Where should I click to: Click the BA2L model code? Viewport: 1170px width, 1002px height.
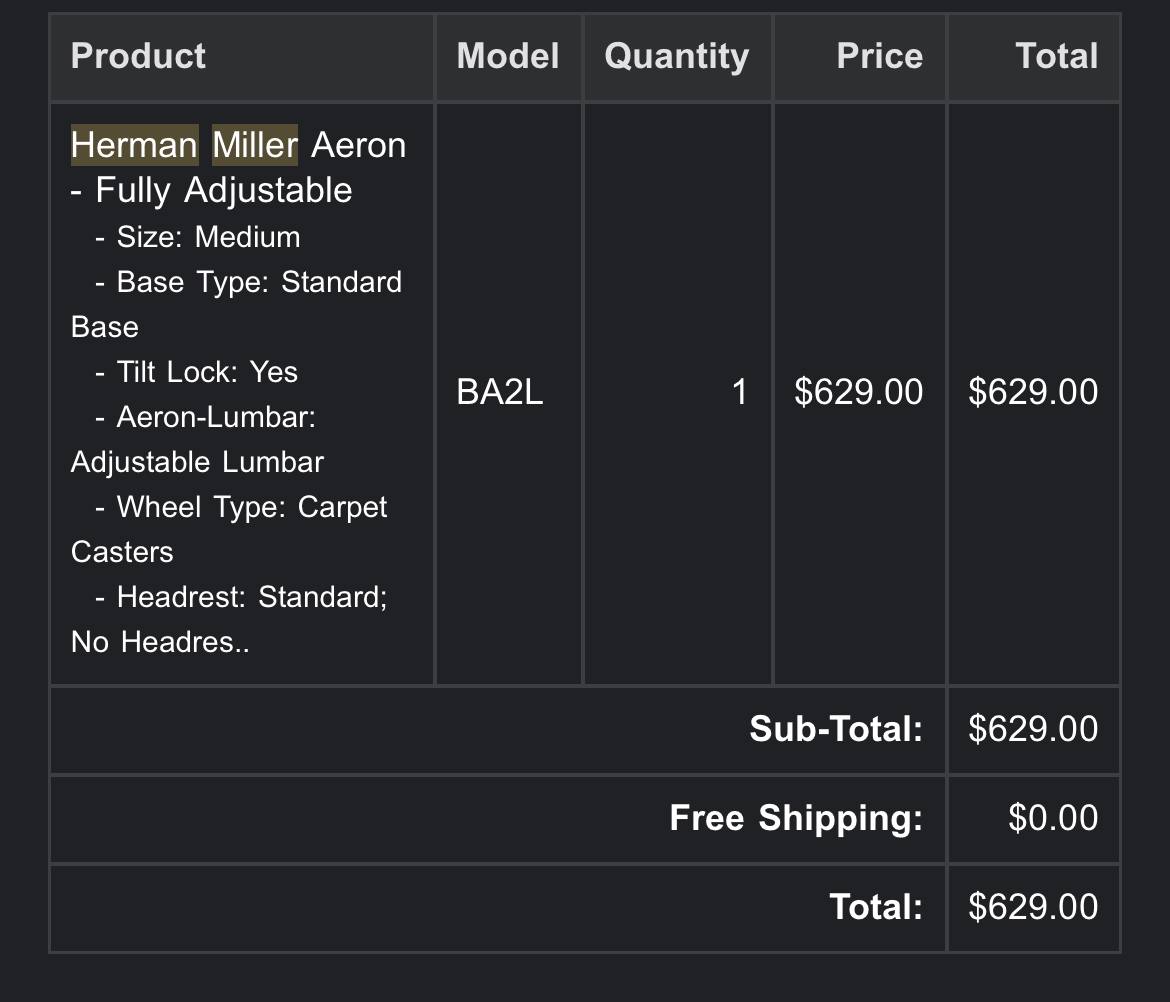500,392
